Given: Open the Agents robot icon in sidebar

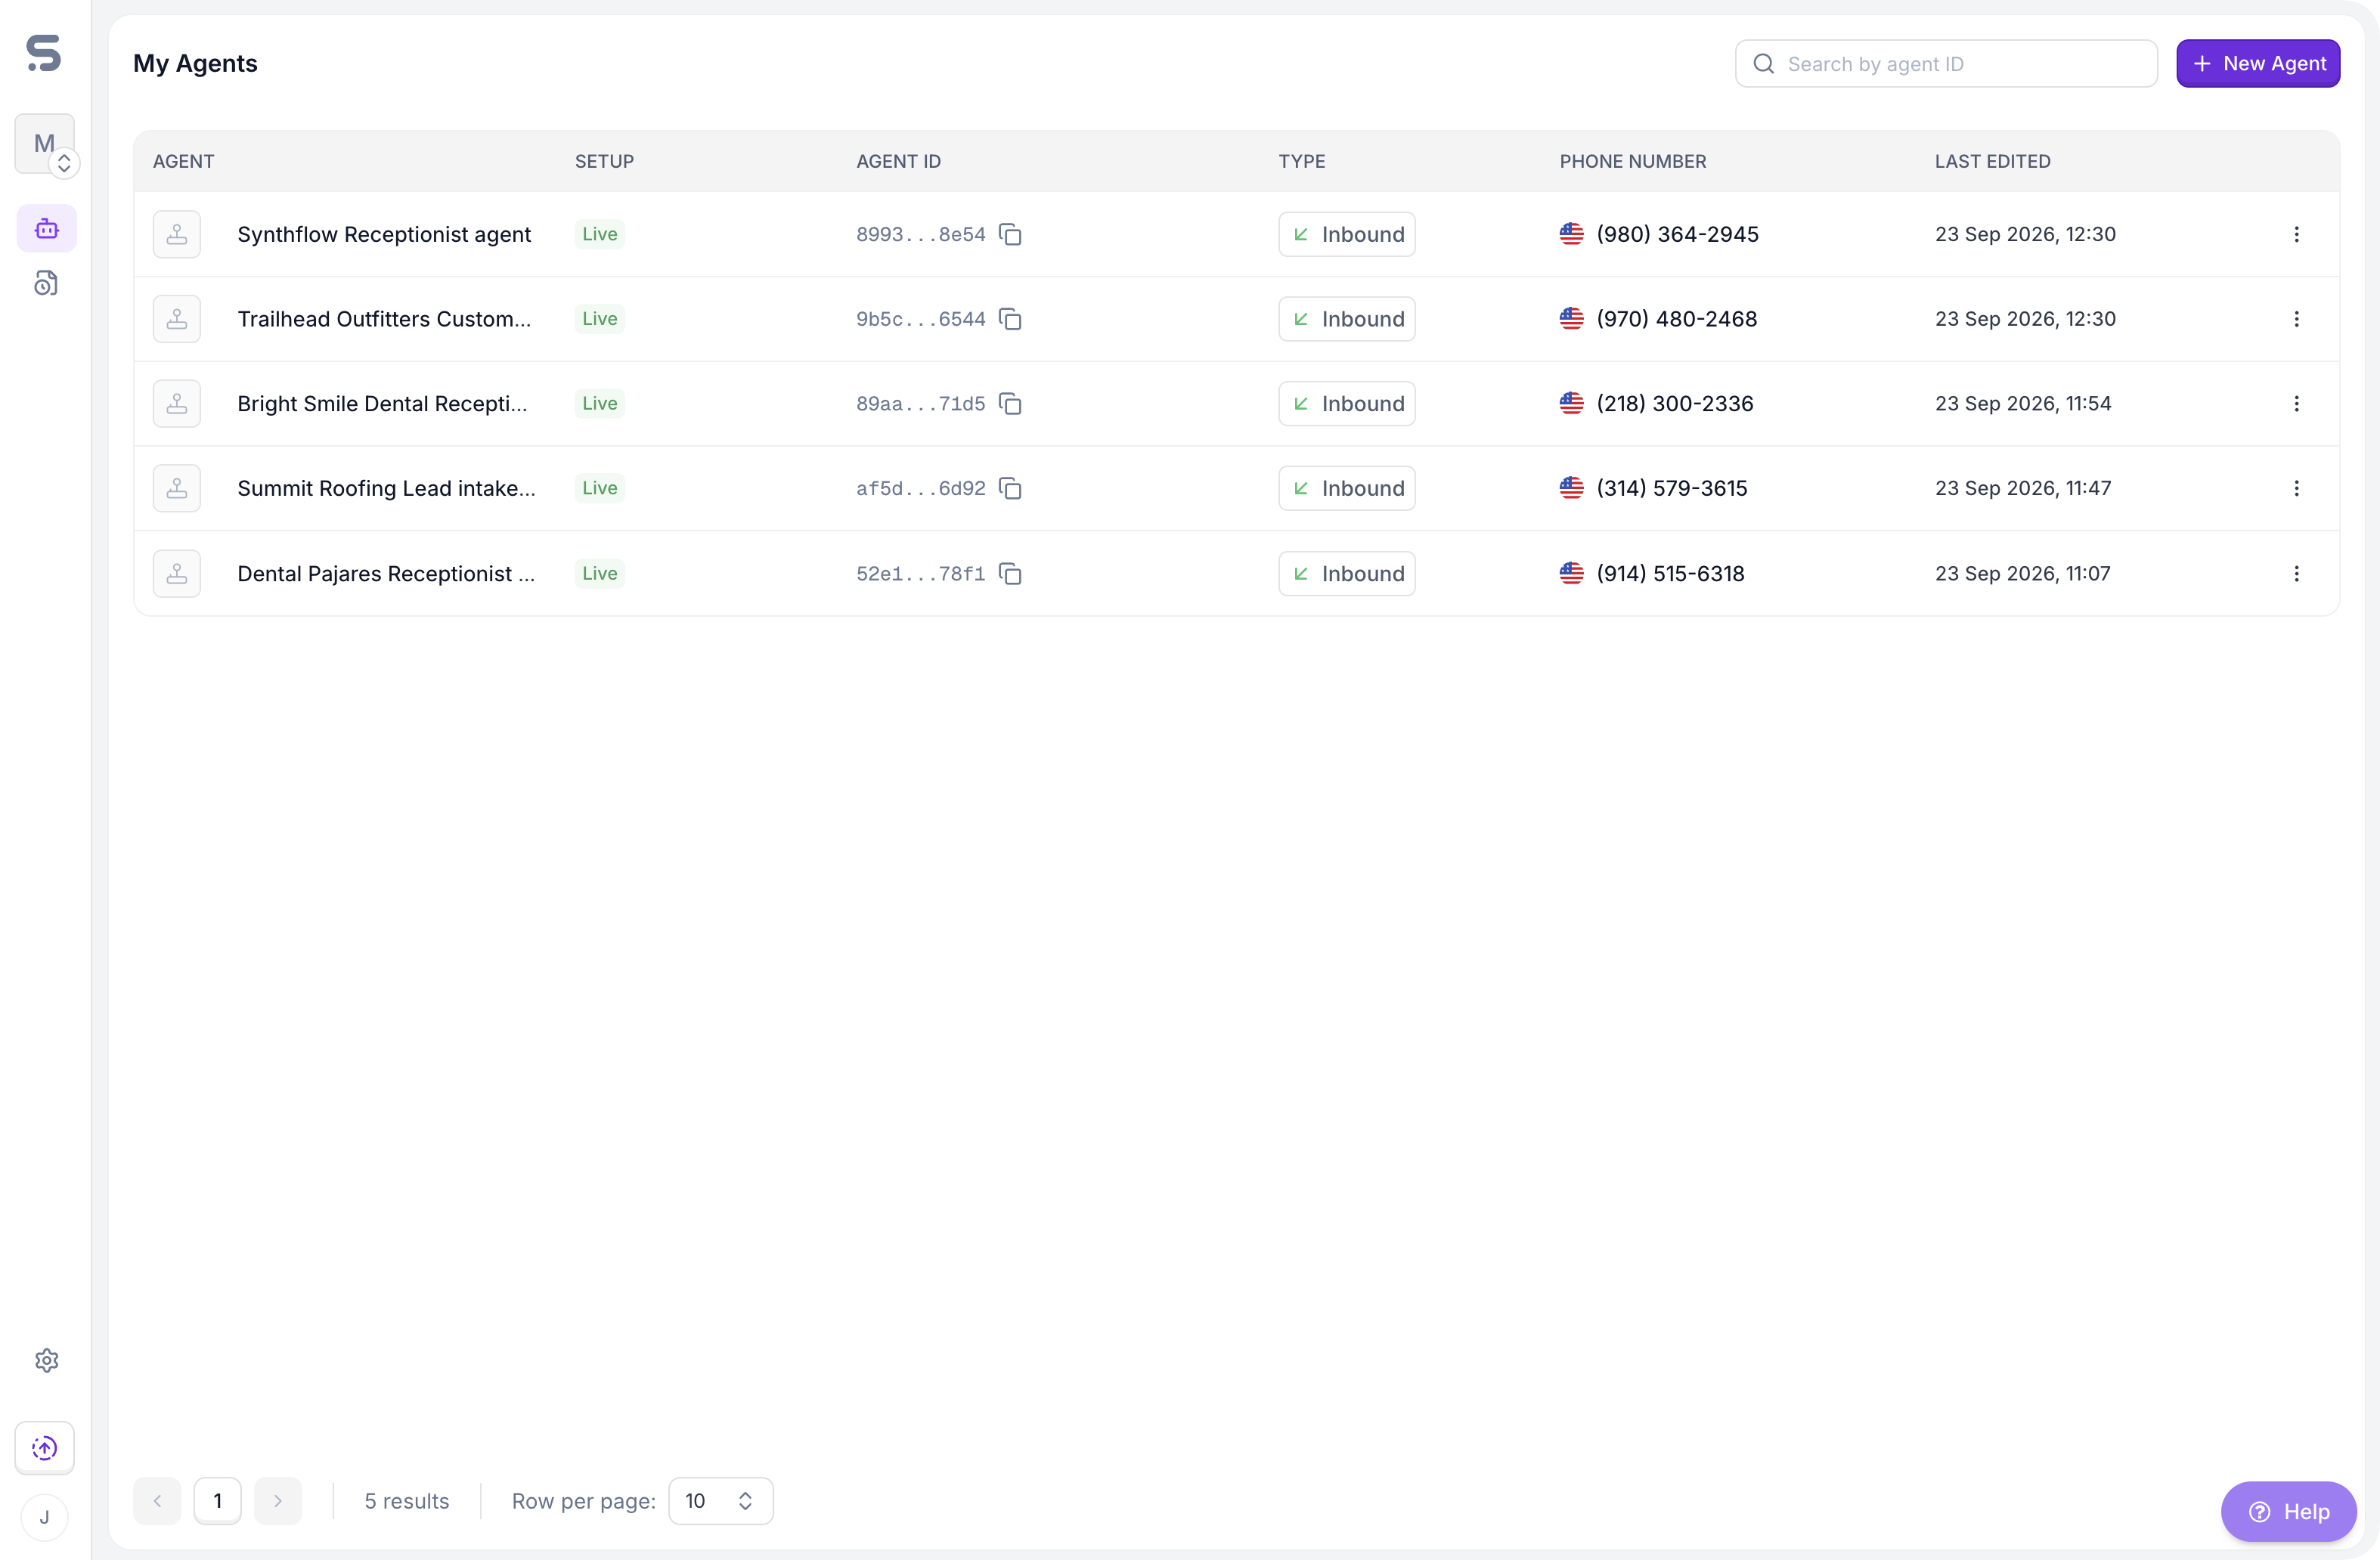Looking at the screenshot, I should pos(46,229).
